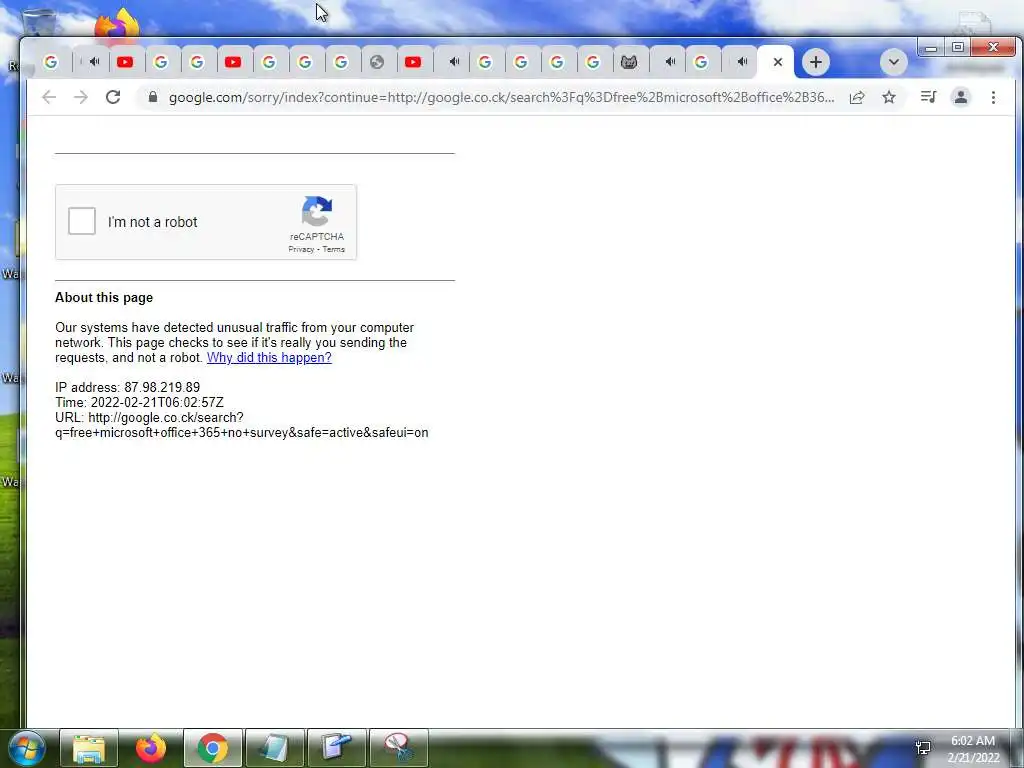Reload the current page
This screenshot has height=768, width=1024.
tap(113, 97)
